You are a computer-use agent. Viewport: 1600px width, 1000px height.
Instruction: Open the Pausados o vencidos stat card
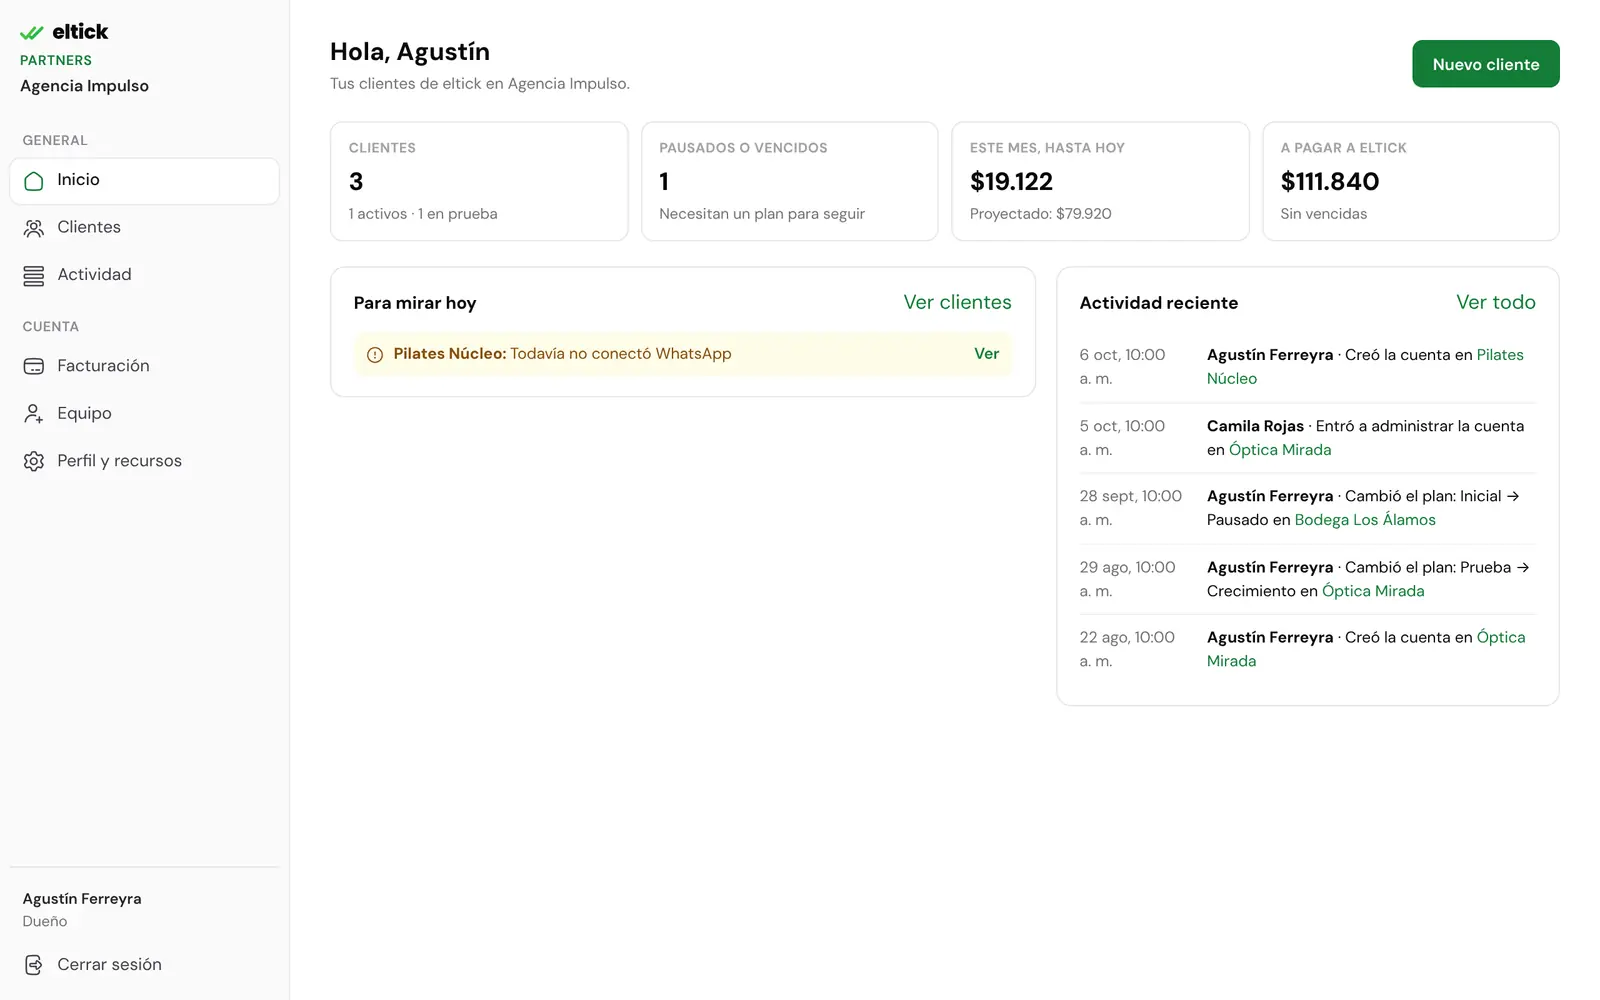789,181
